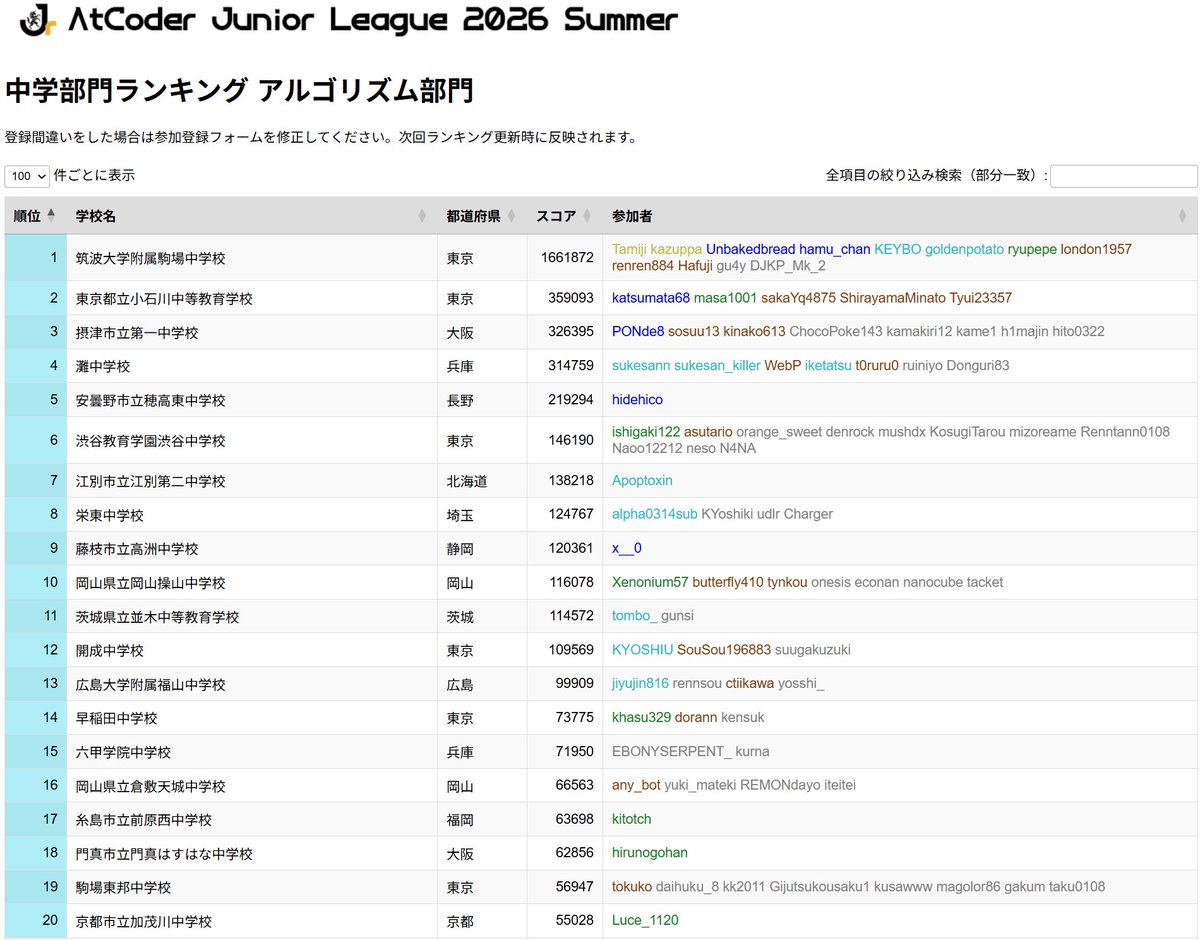Visit katsumata68's profile link
Screen dimensions: 1200x940
click(x=651, y=298)
